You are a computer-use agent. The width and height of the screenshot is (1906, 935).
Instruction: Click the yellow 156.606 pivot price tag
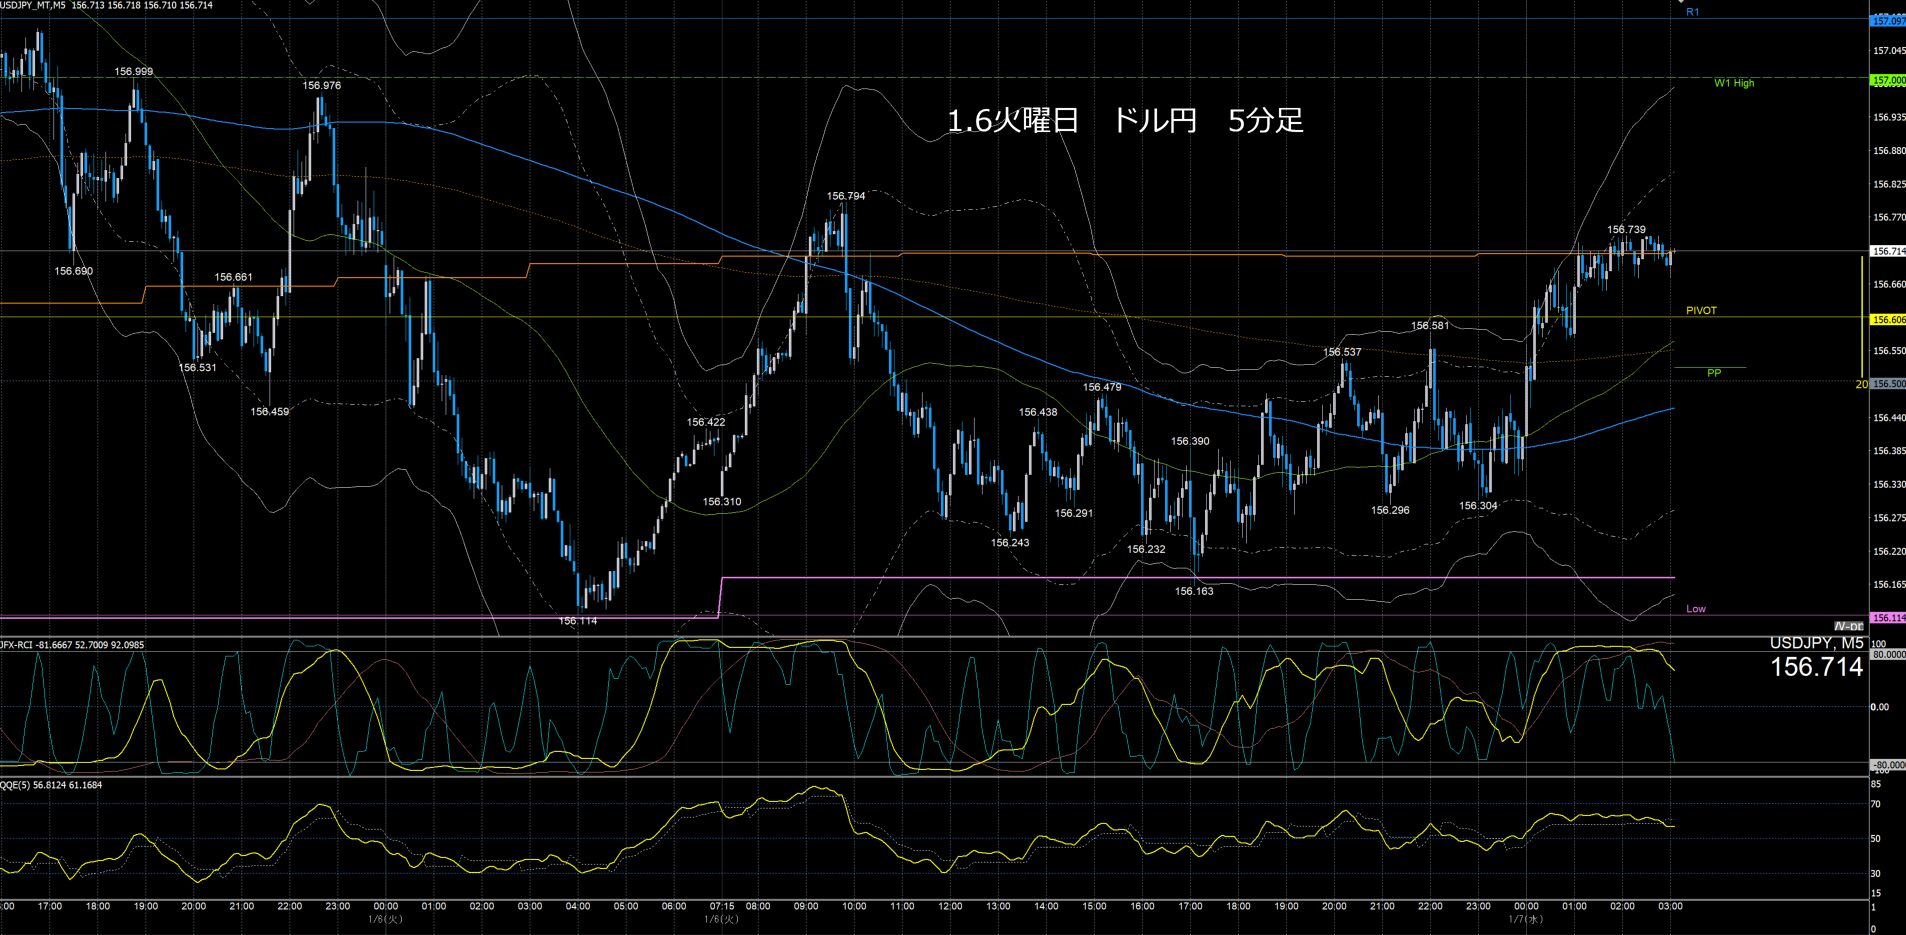click(x=1888, y=320)
